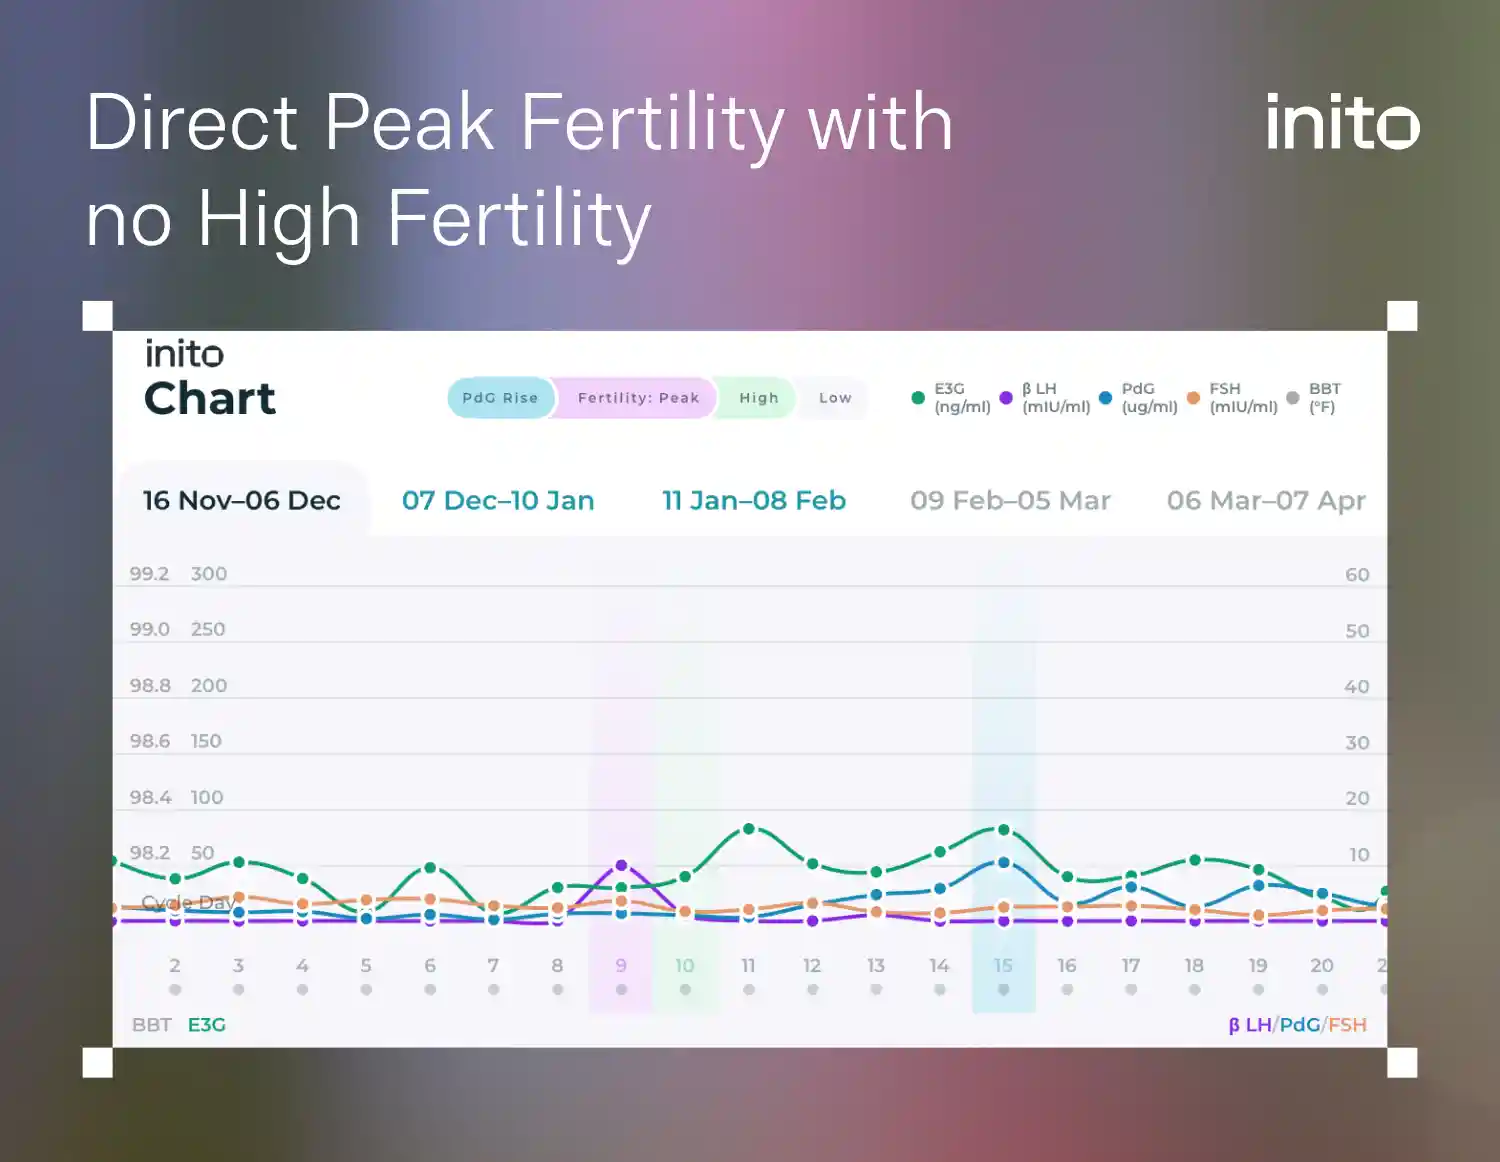Select the Low fertility pill
The image size is (1500, 1162).
pos(835,398)
